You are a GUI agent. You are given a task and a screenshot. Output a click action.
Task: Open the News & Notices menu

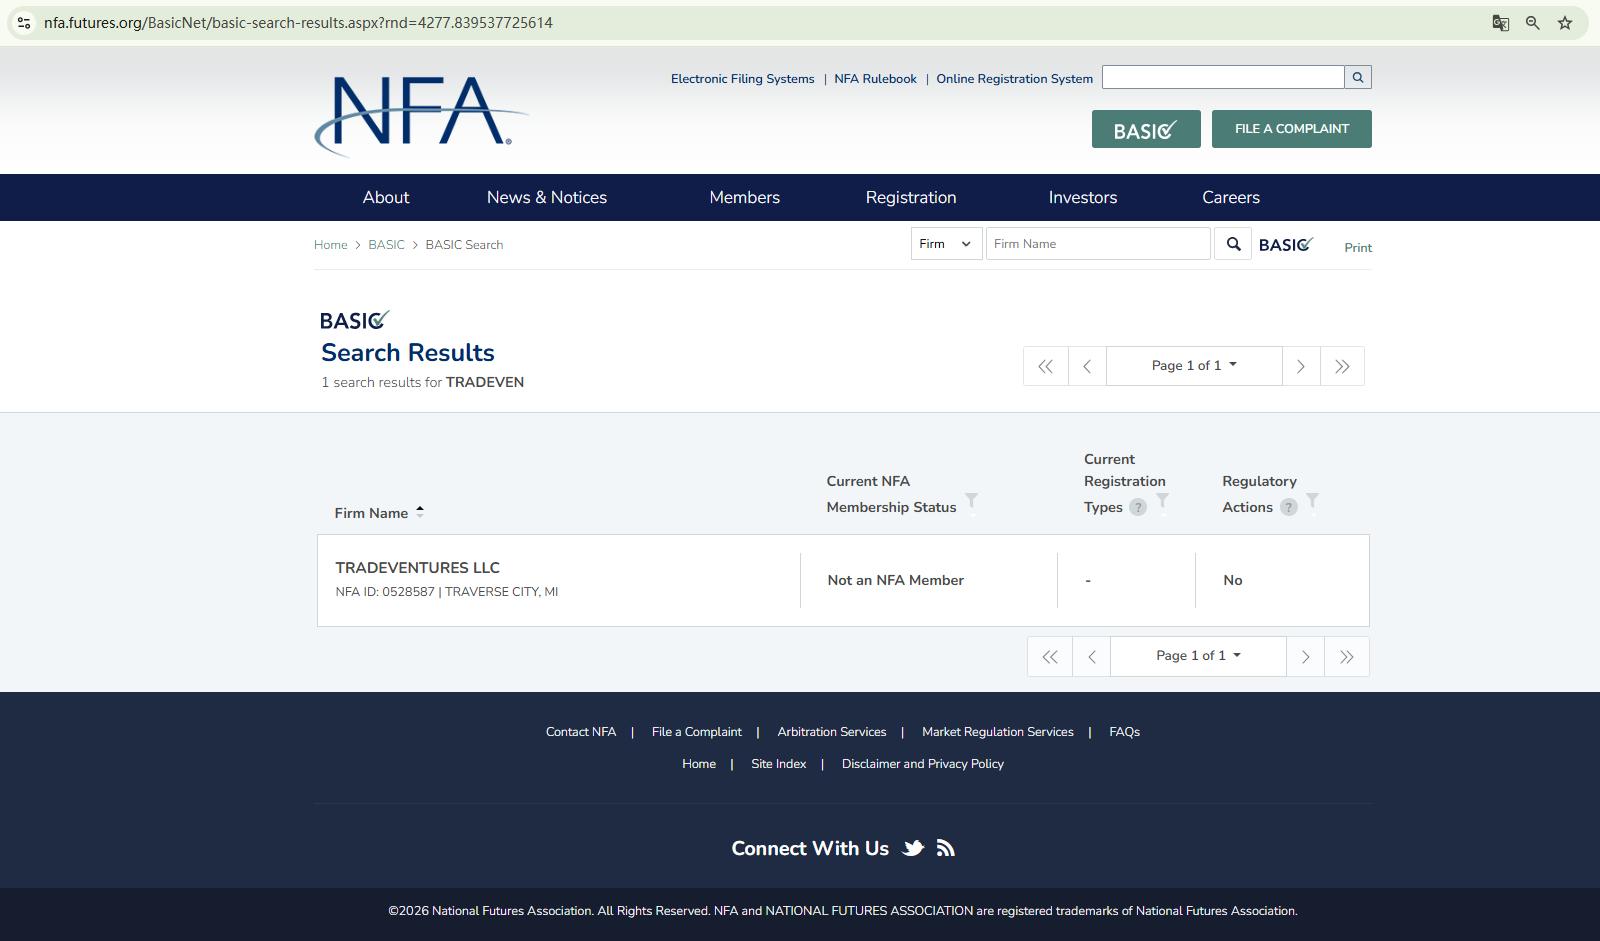547,198
